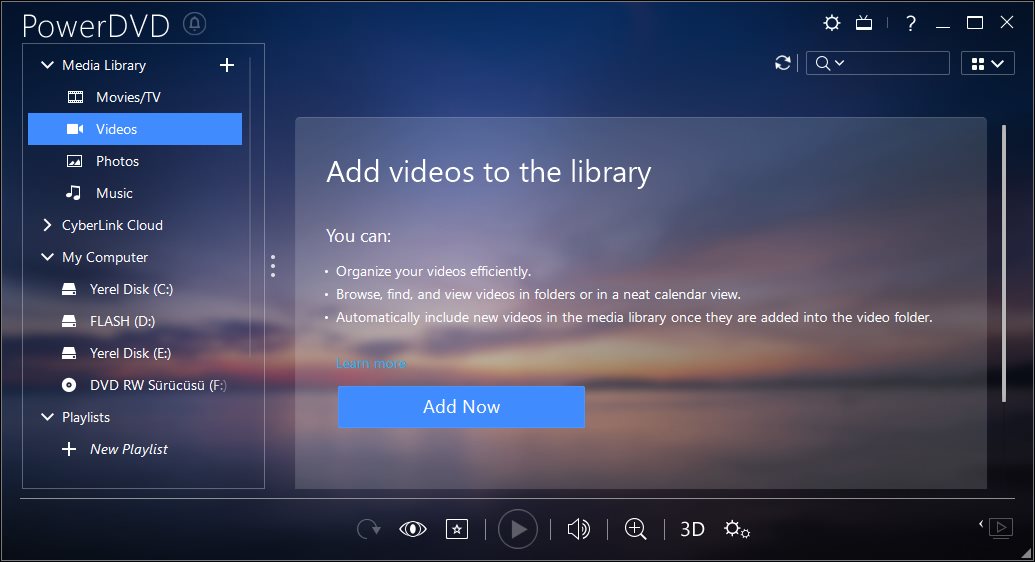Image resolution: width=1035 pixels, height=562 pixels.
Task: Open the notifications bell next to PowerDVD
Action: pyautogui.click(x=194, y=24)
